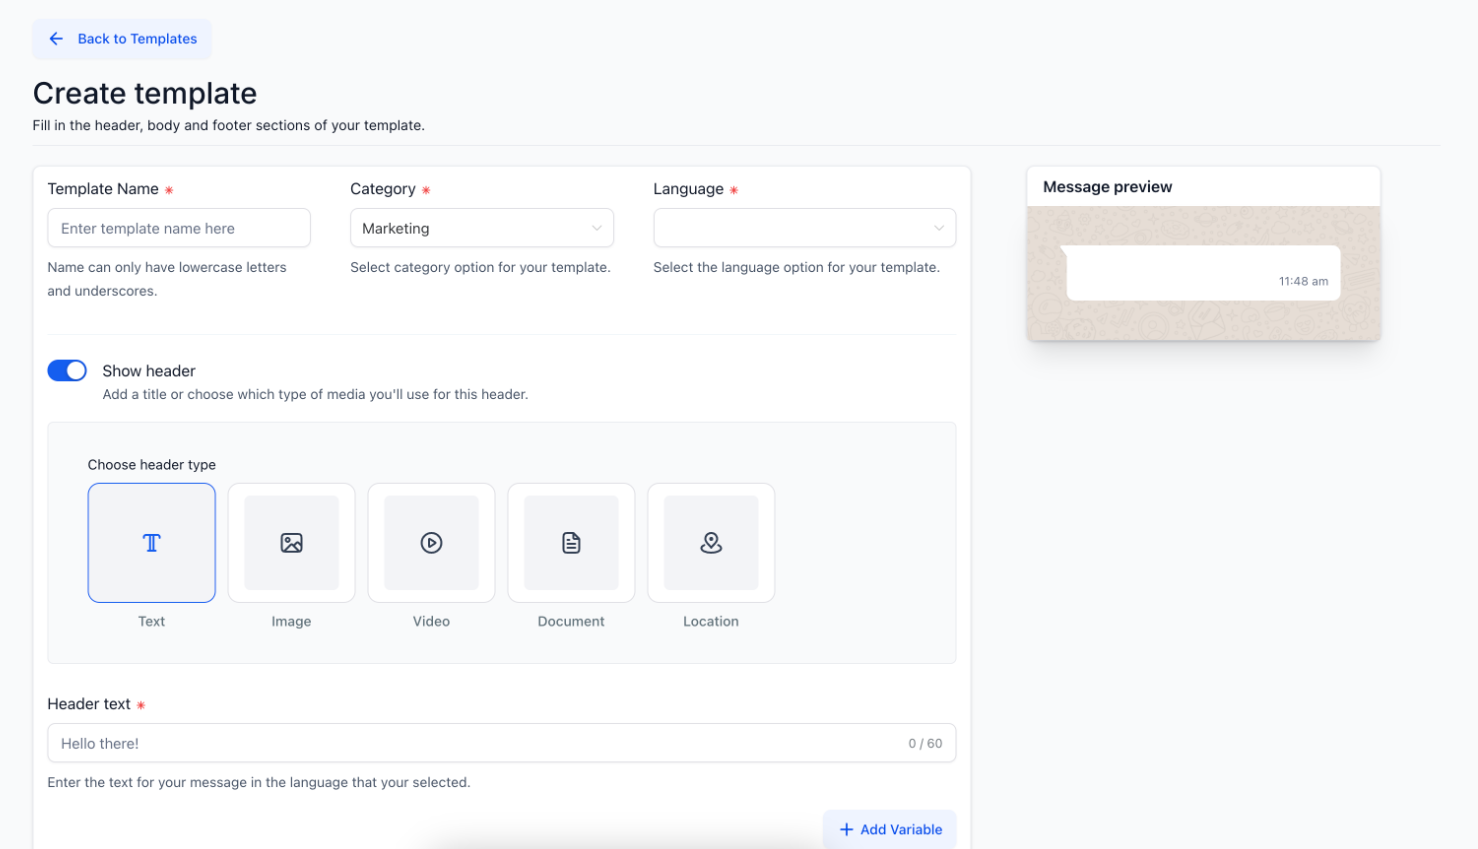Click the Add Variable button
Viewport: 1478px width, 849px height.
coord(889,830)
